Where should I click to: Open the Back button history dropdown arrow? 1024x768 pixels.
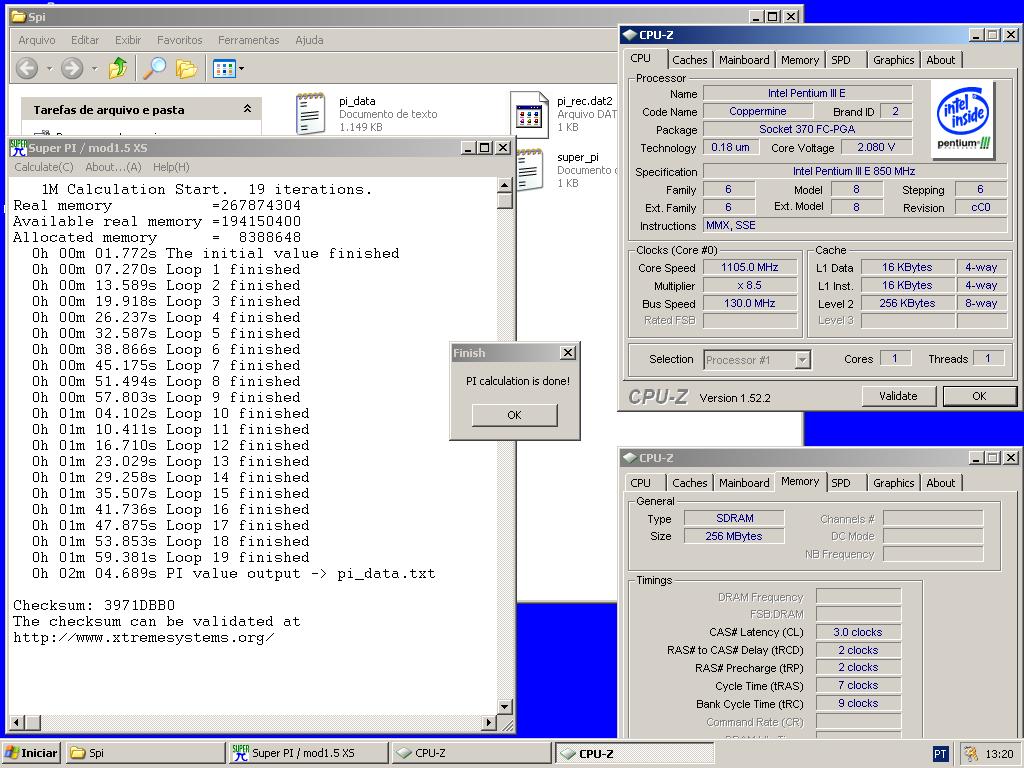tap(49, 68)
